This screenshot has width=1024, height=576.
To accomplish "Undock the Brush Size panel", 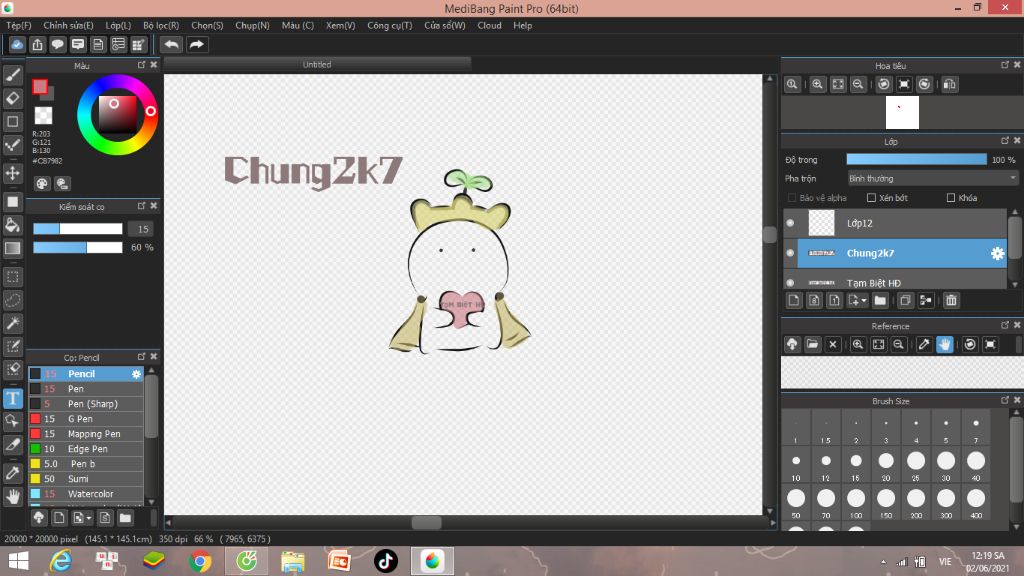I will 1004,400.
